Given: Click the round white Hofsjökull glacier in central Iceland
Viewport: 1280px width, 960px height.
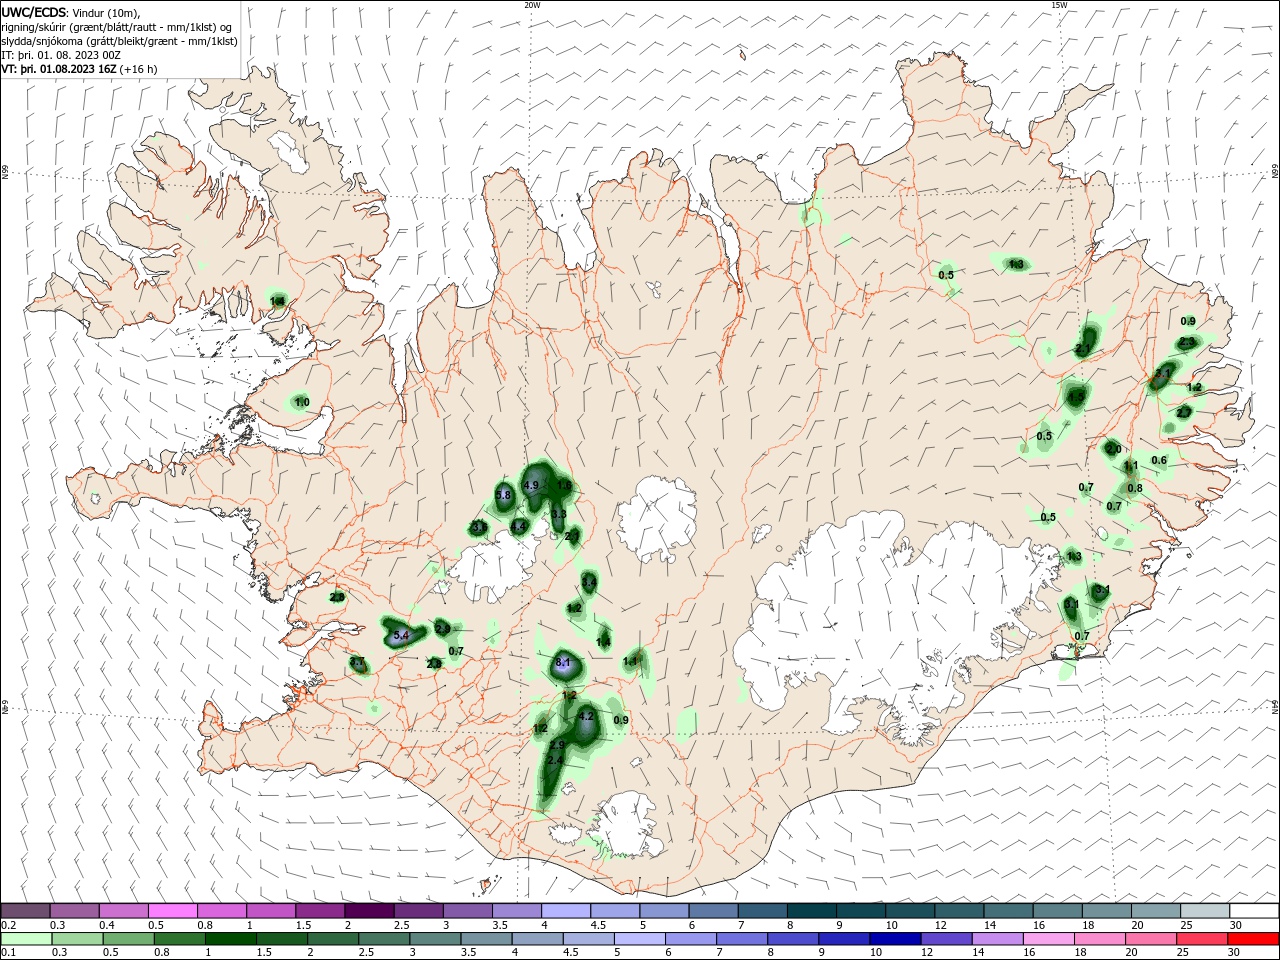Looking at the screenshot, I should point(657,520).
